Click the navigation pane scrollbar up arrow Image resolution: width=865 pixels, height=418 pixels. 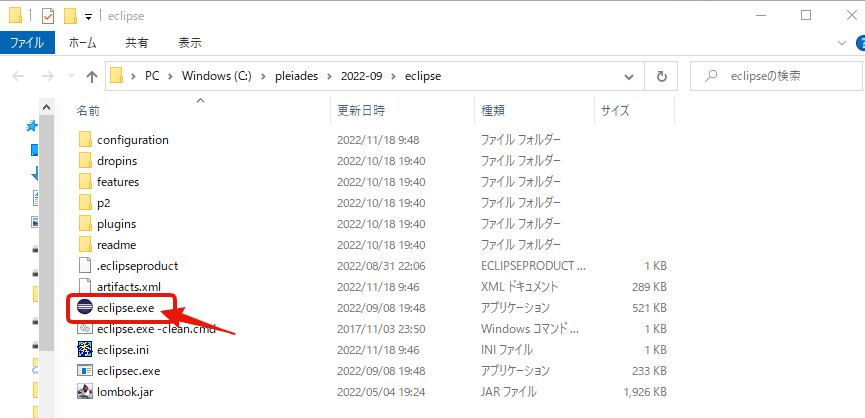pyautogui.click(x=47, y=107)
